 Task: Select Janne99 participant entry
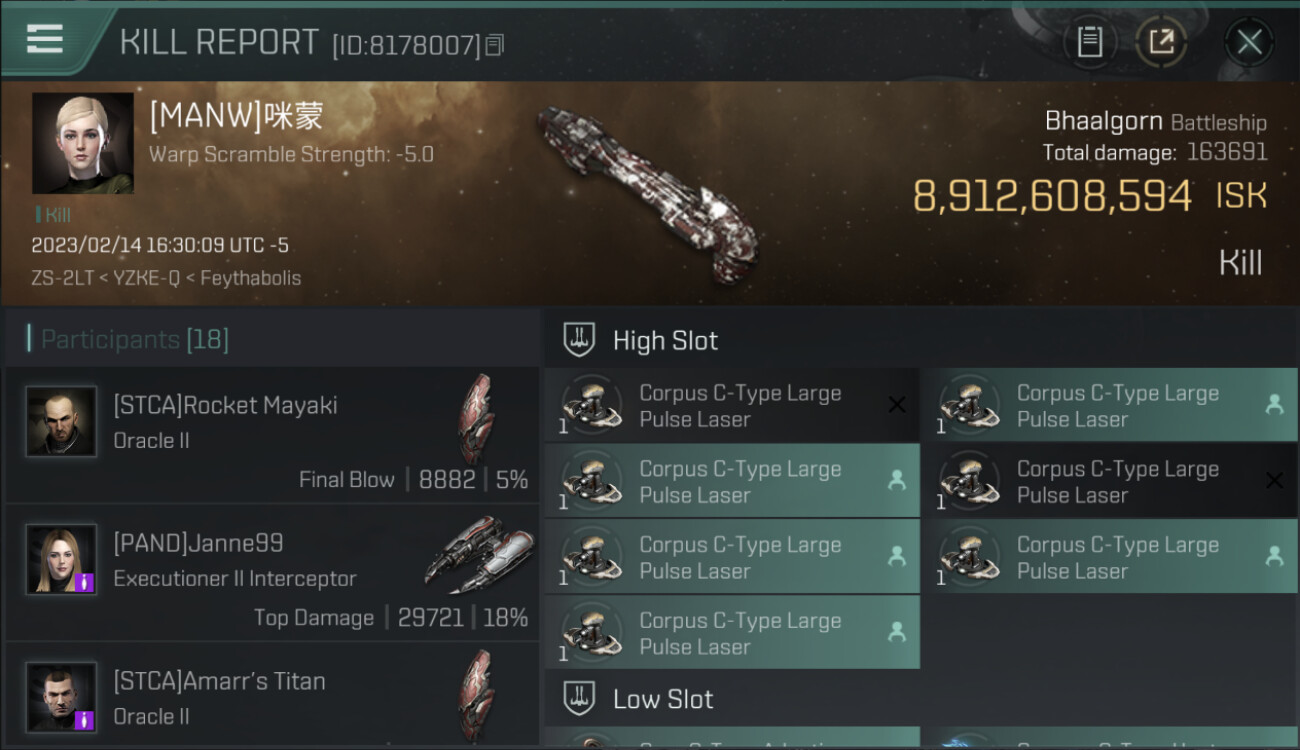coord(272,573)
